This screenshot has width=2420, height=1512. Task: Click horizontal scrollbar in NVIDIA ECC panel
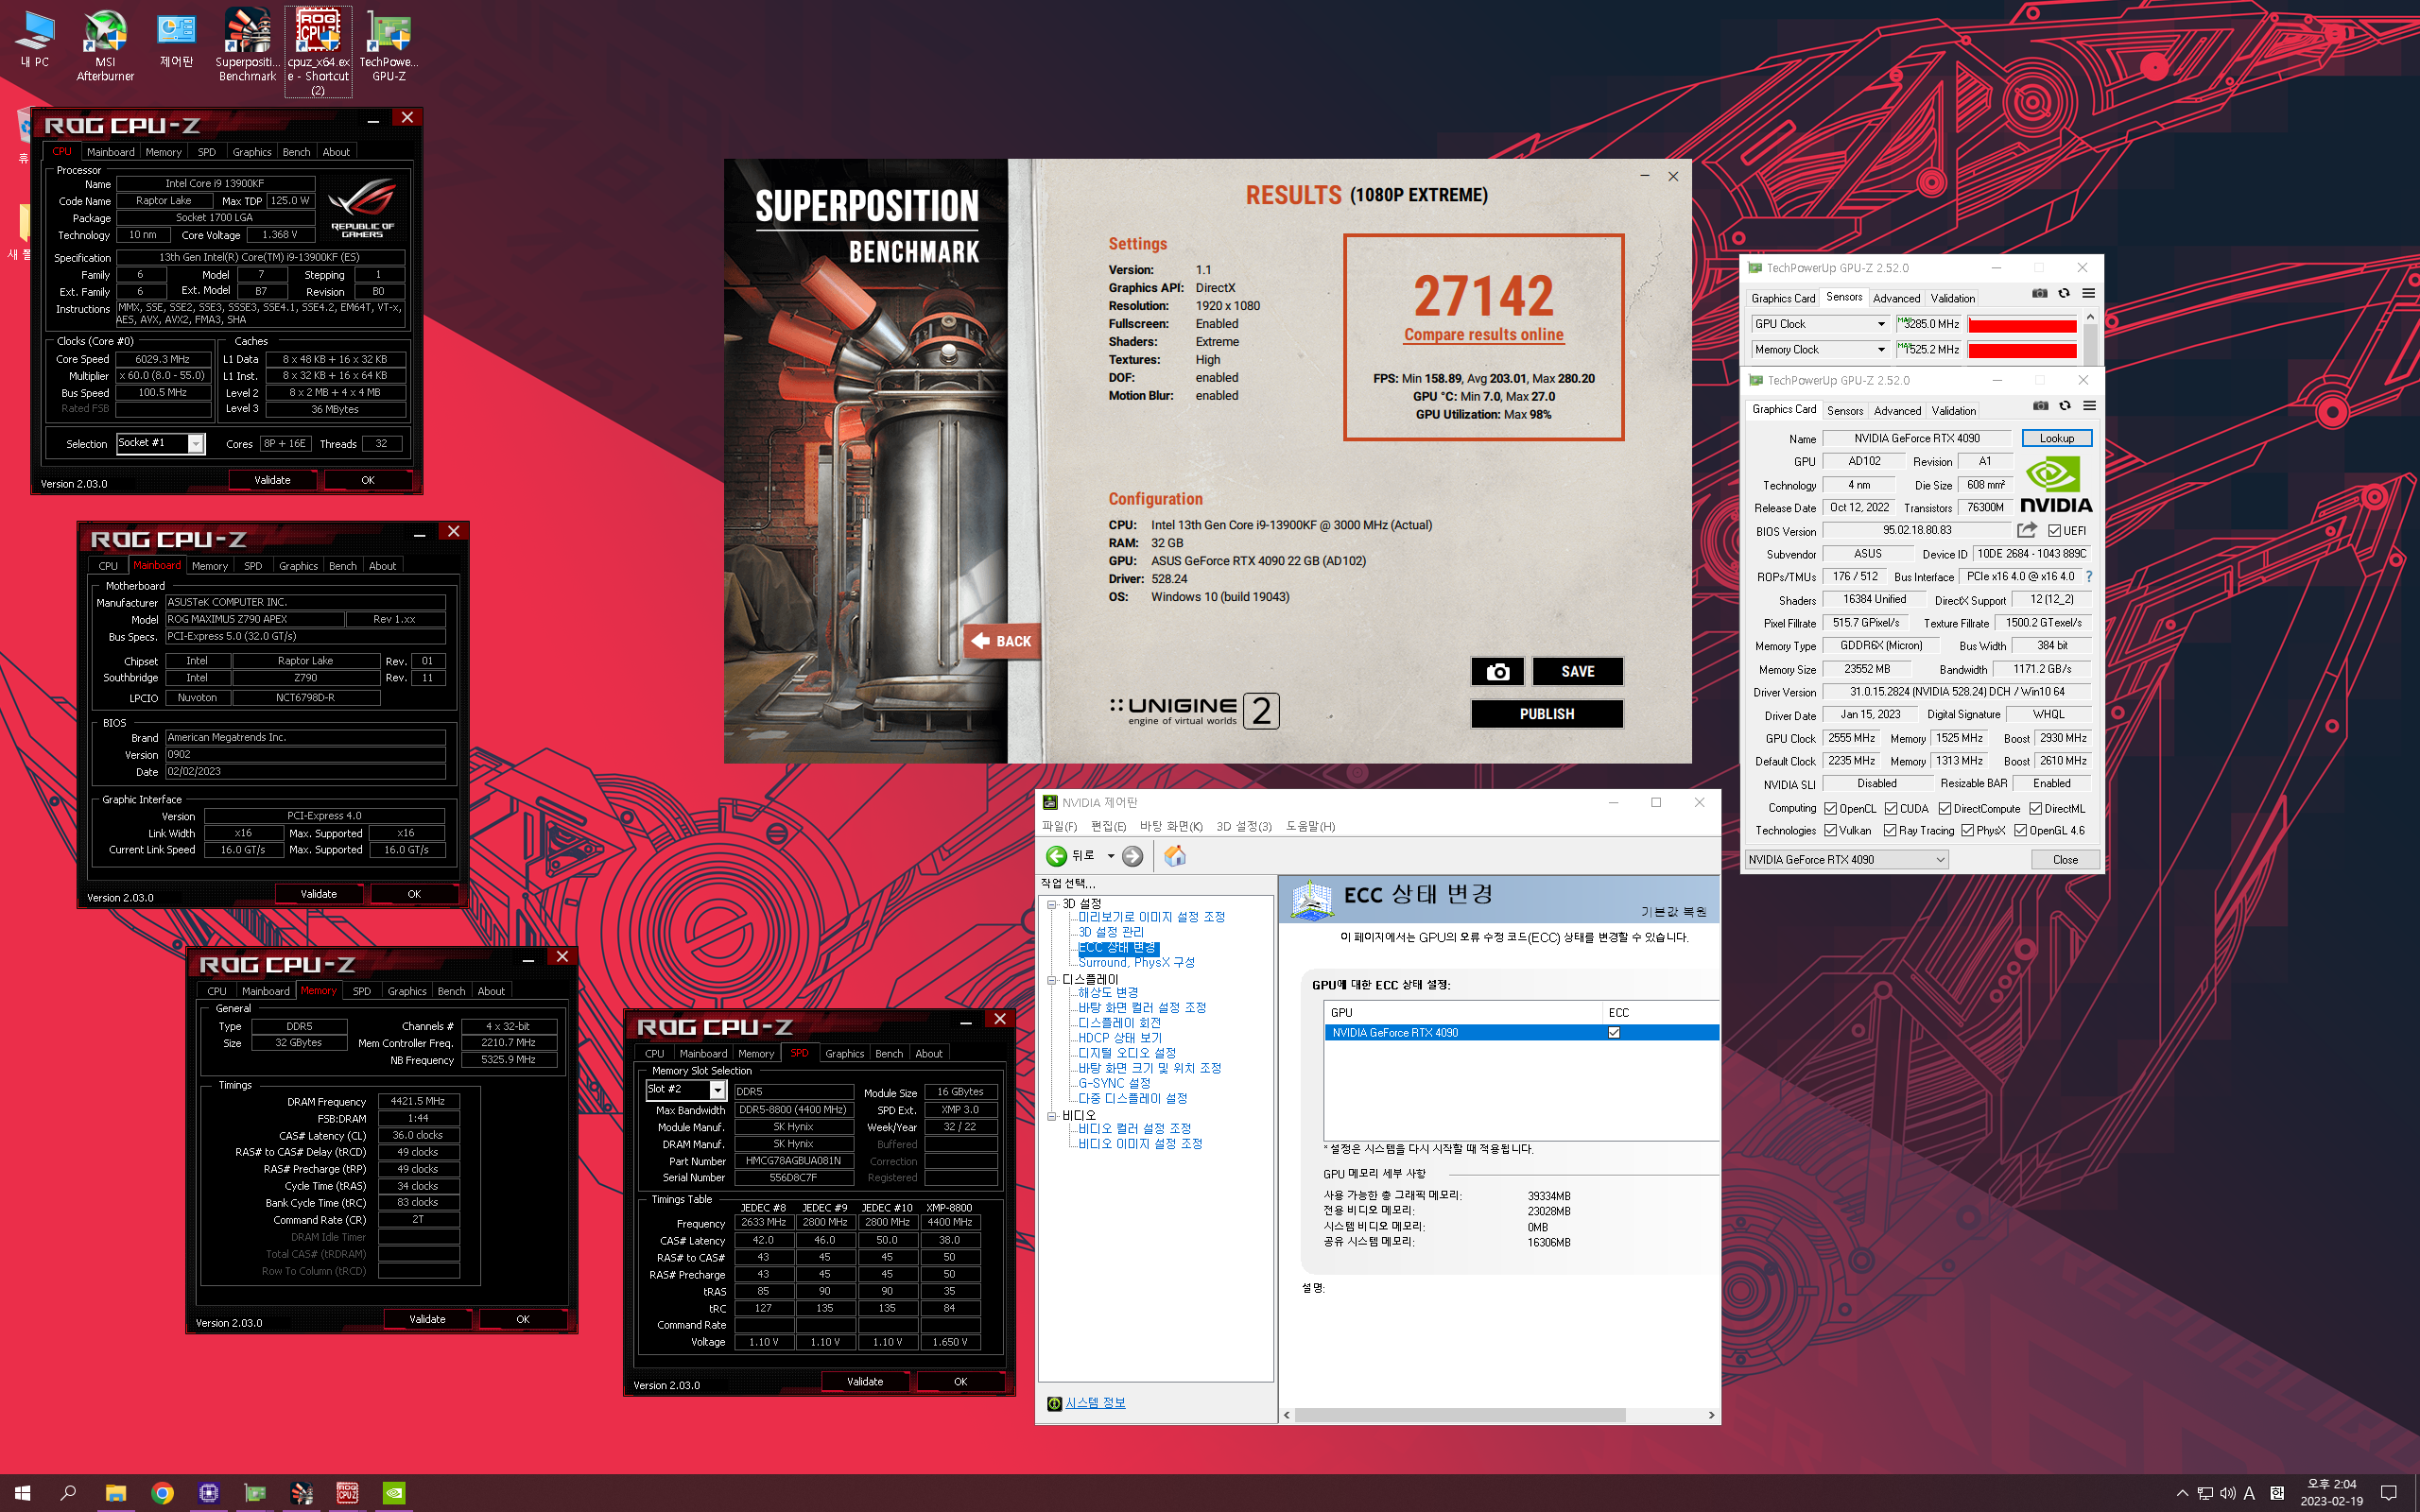coord(1459,1415)
